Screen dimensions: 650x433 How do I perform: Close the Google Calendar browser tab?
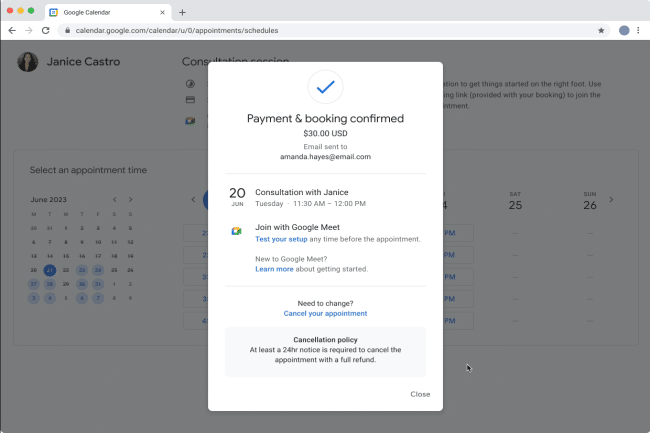click(x=163, y=12)
